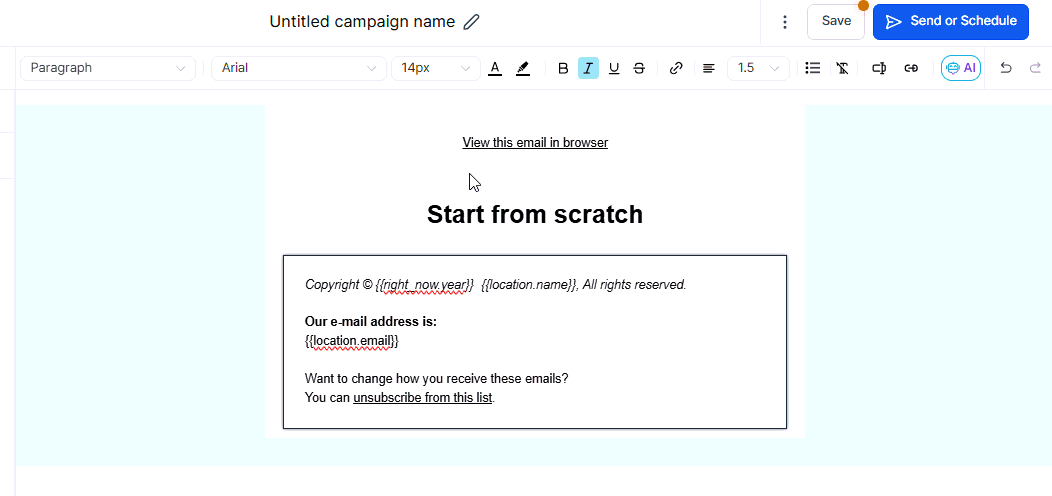Open the 1.5 line height dropdown
Screen dimensions: 1052x496
click(x=758, y=68)
